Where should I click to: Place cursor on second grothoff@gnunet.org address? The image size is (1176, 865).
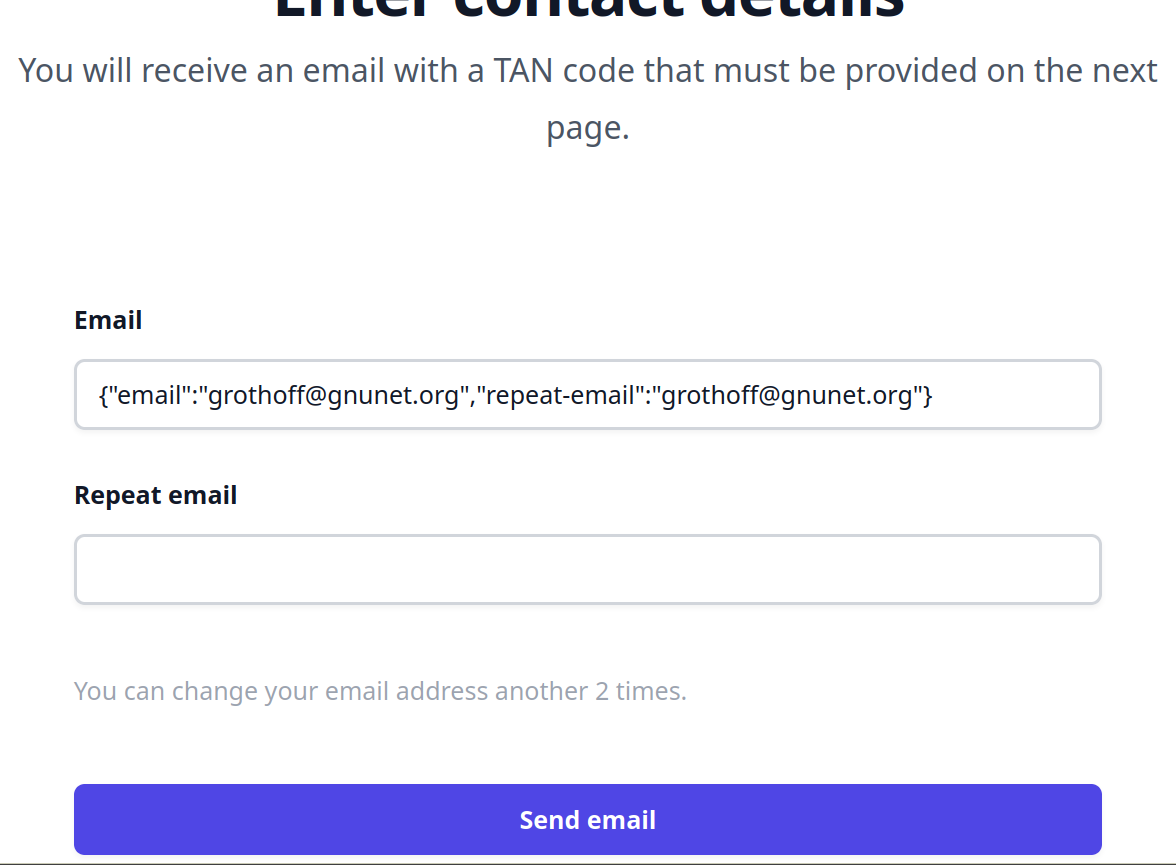tap(788, 396)
